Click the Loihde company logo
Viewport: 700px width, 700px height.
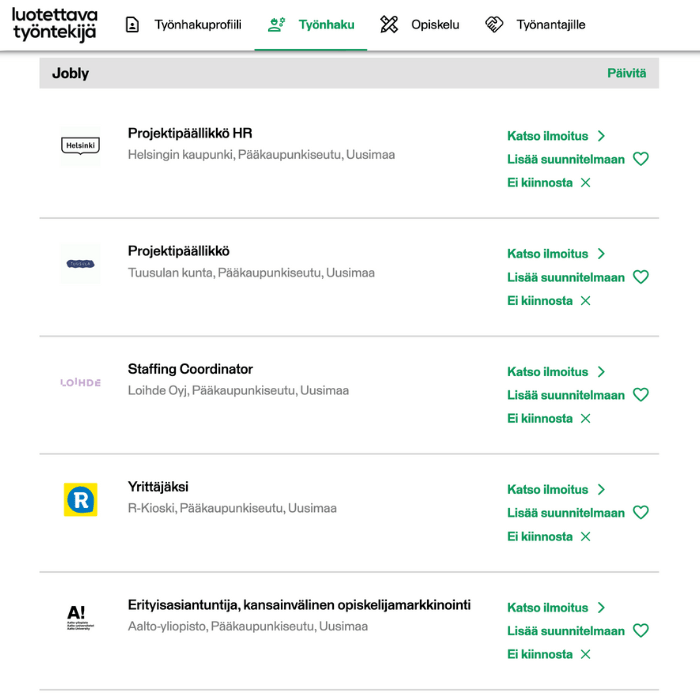(x=80, y=382)
